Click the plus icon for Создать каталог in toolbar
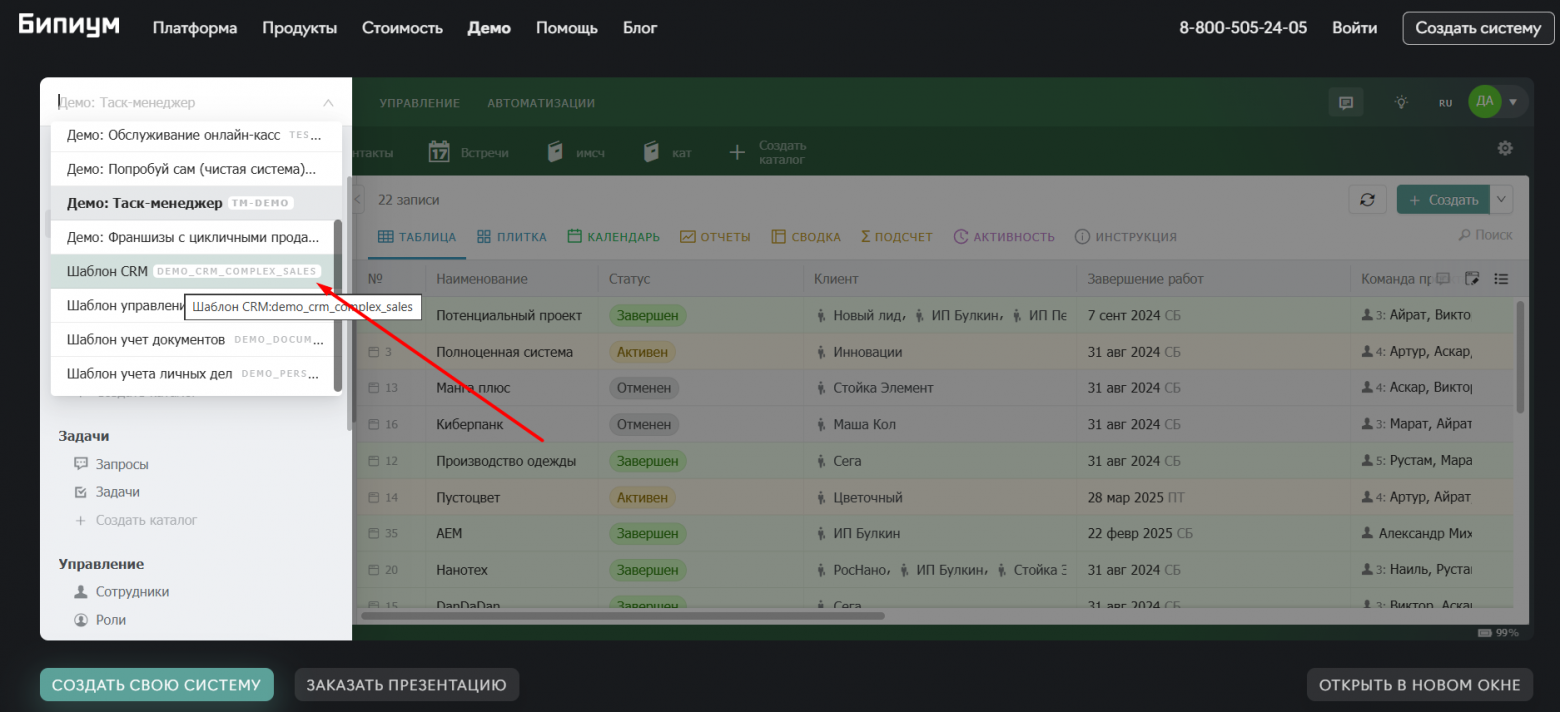Viewport: 1560px width, 712px height. pyautogui.click(x=737, y=153)
